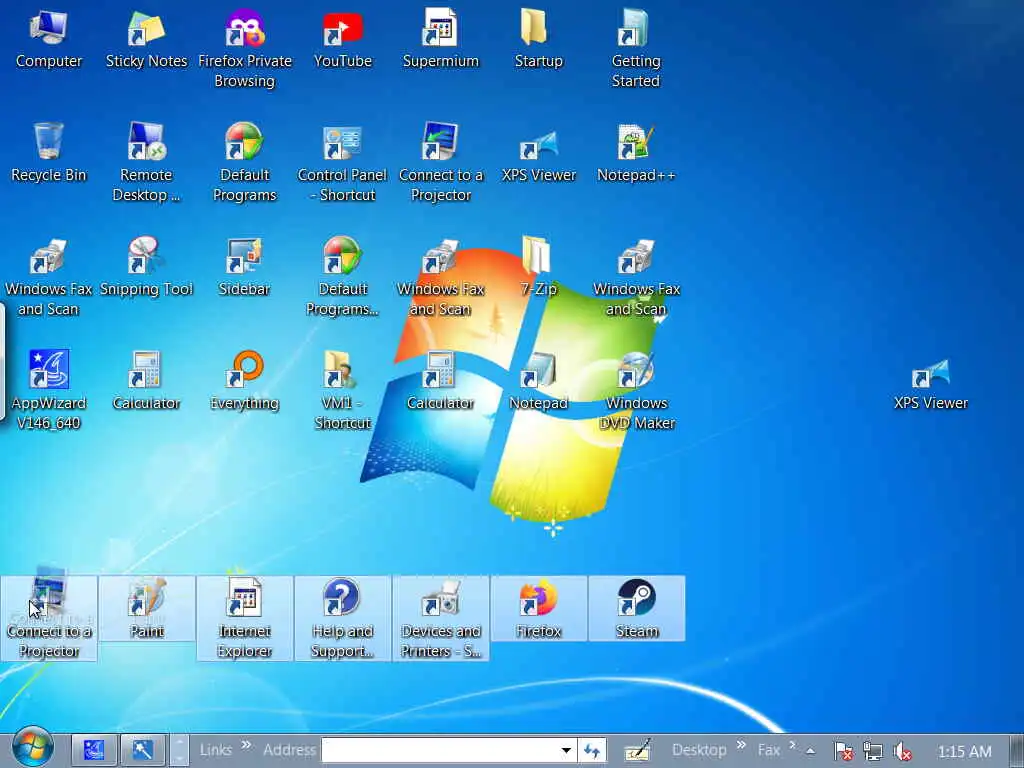This screenshot has height=768, width=1024.
Task: Click the Firefox Private Browsing shortcut
Action: (x=244, y=49)
